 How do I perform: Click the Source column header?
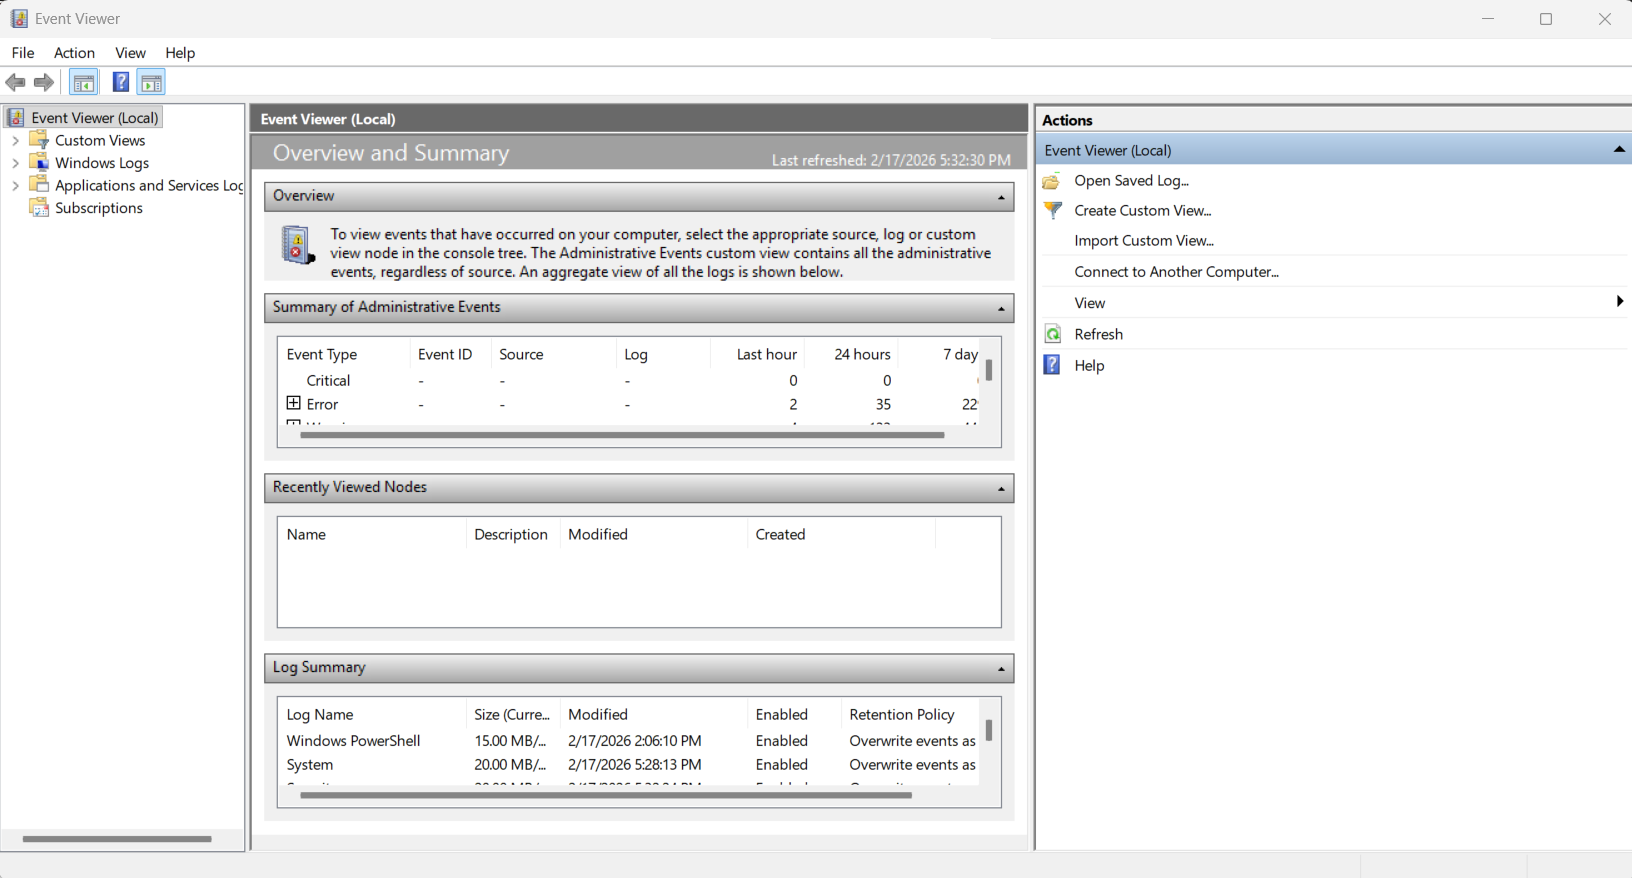tap(521, 354)
